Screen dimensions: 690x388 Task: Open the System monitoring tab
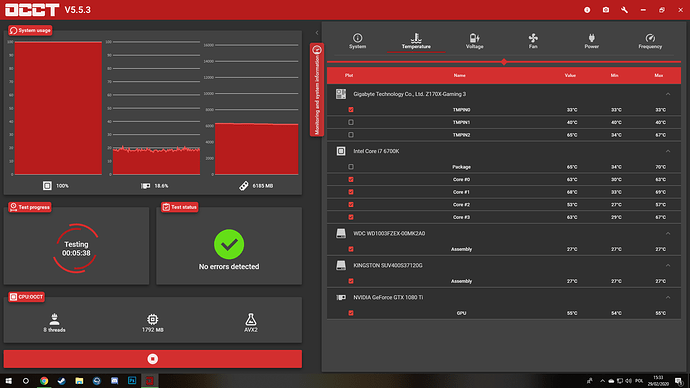point(357,41)
